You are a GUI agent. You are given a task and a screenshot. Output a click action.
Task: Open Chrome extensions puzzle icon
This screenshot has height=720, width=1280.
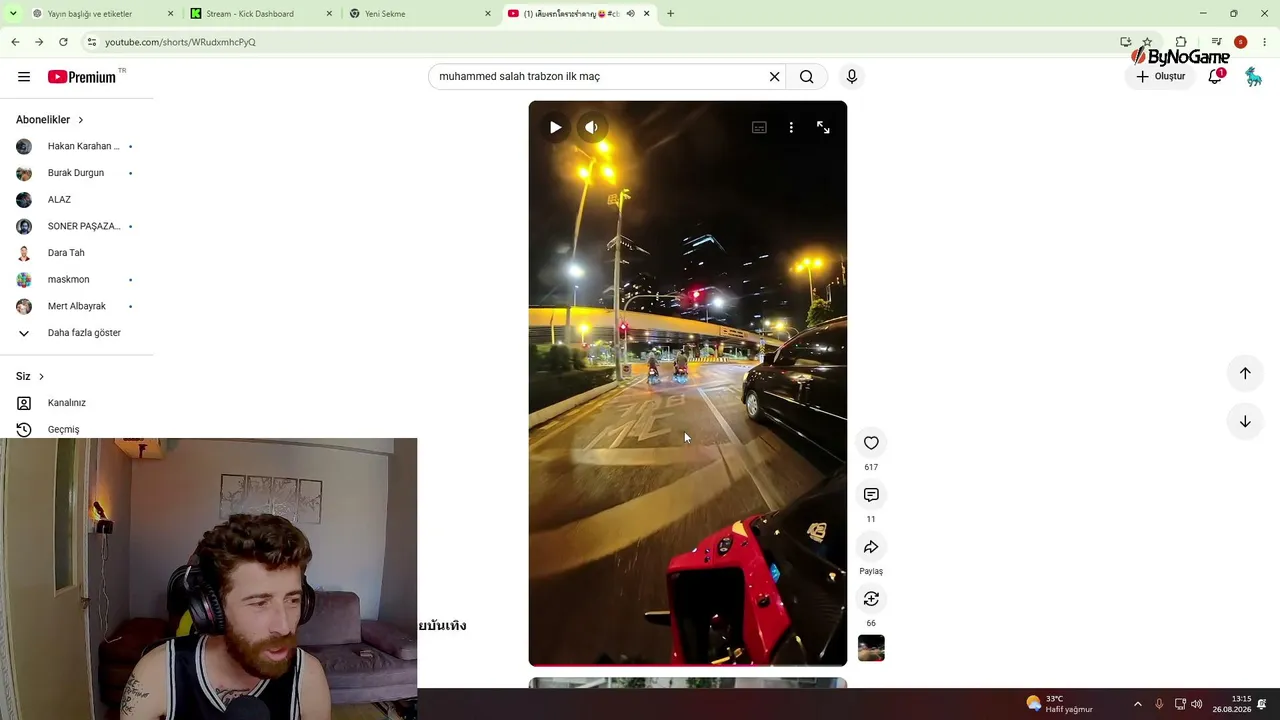click(x=1181, y=42)
